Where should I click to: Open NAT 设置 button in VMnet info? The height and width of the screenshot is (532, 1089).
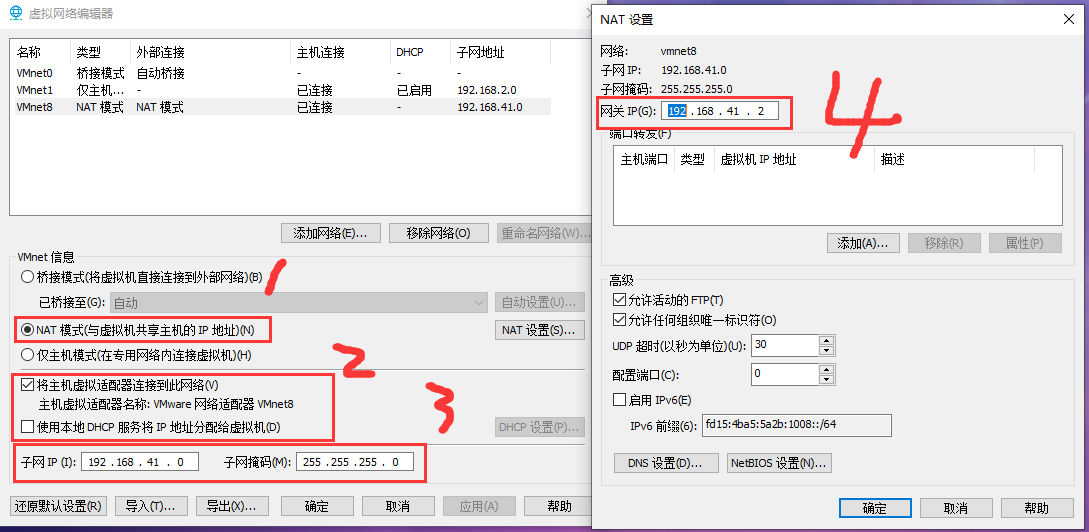pos(539,330)
